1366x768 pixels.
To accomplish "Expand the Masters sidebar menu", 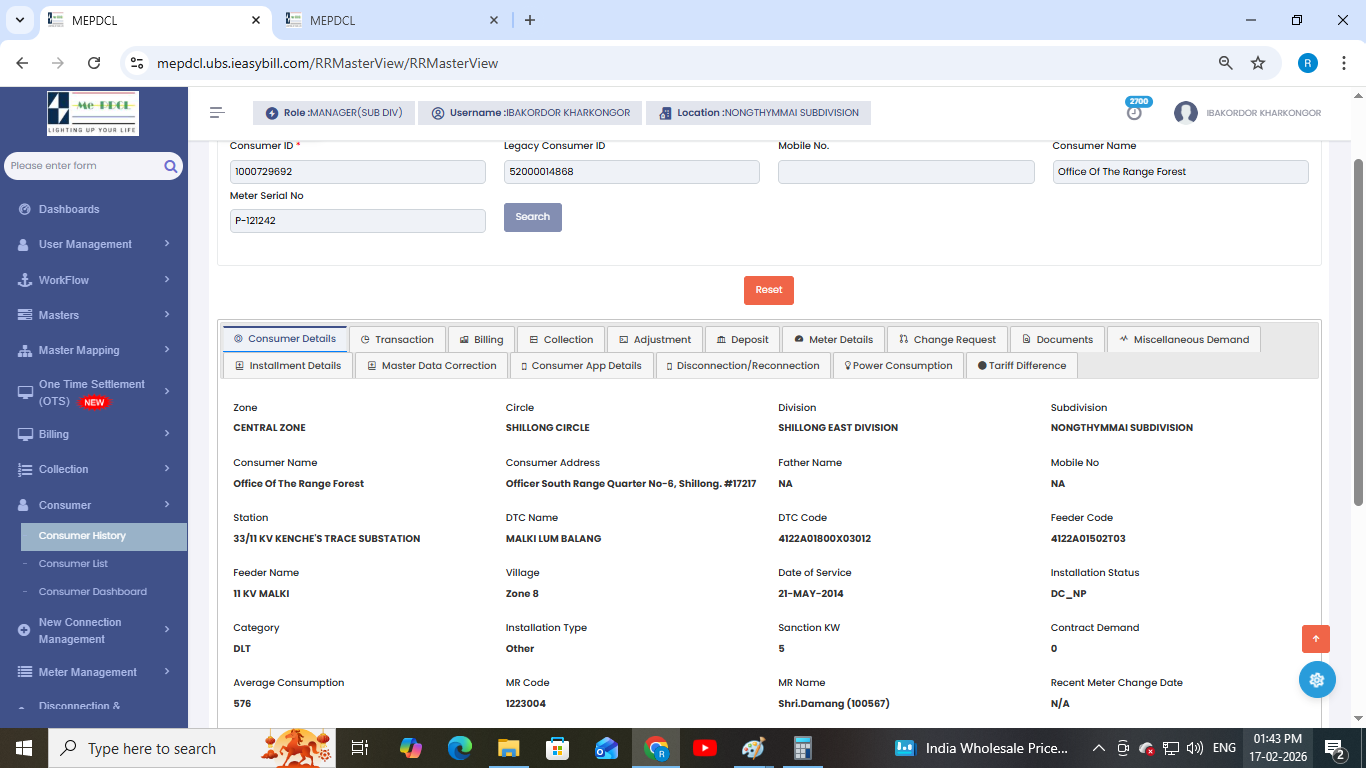I will (93, 315).
